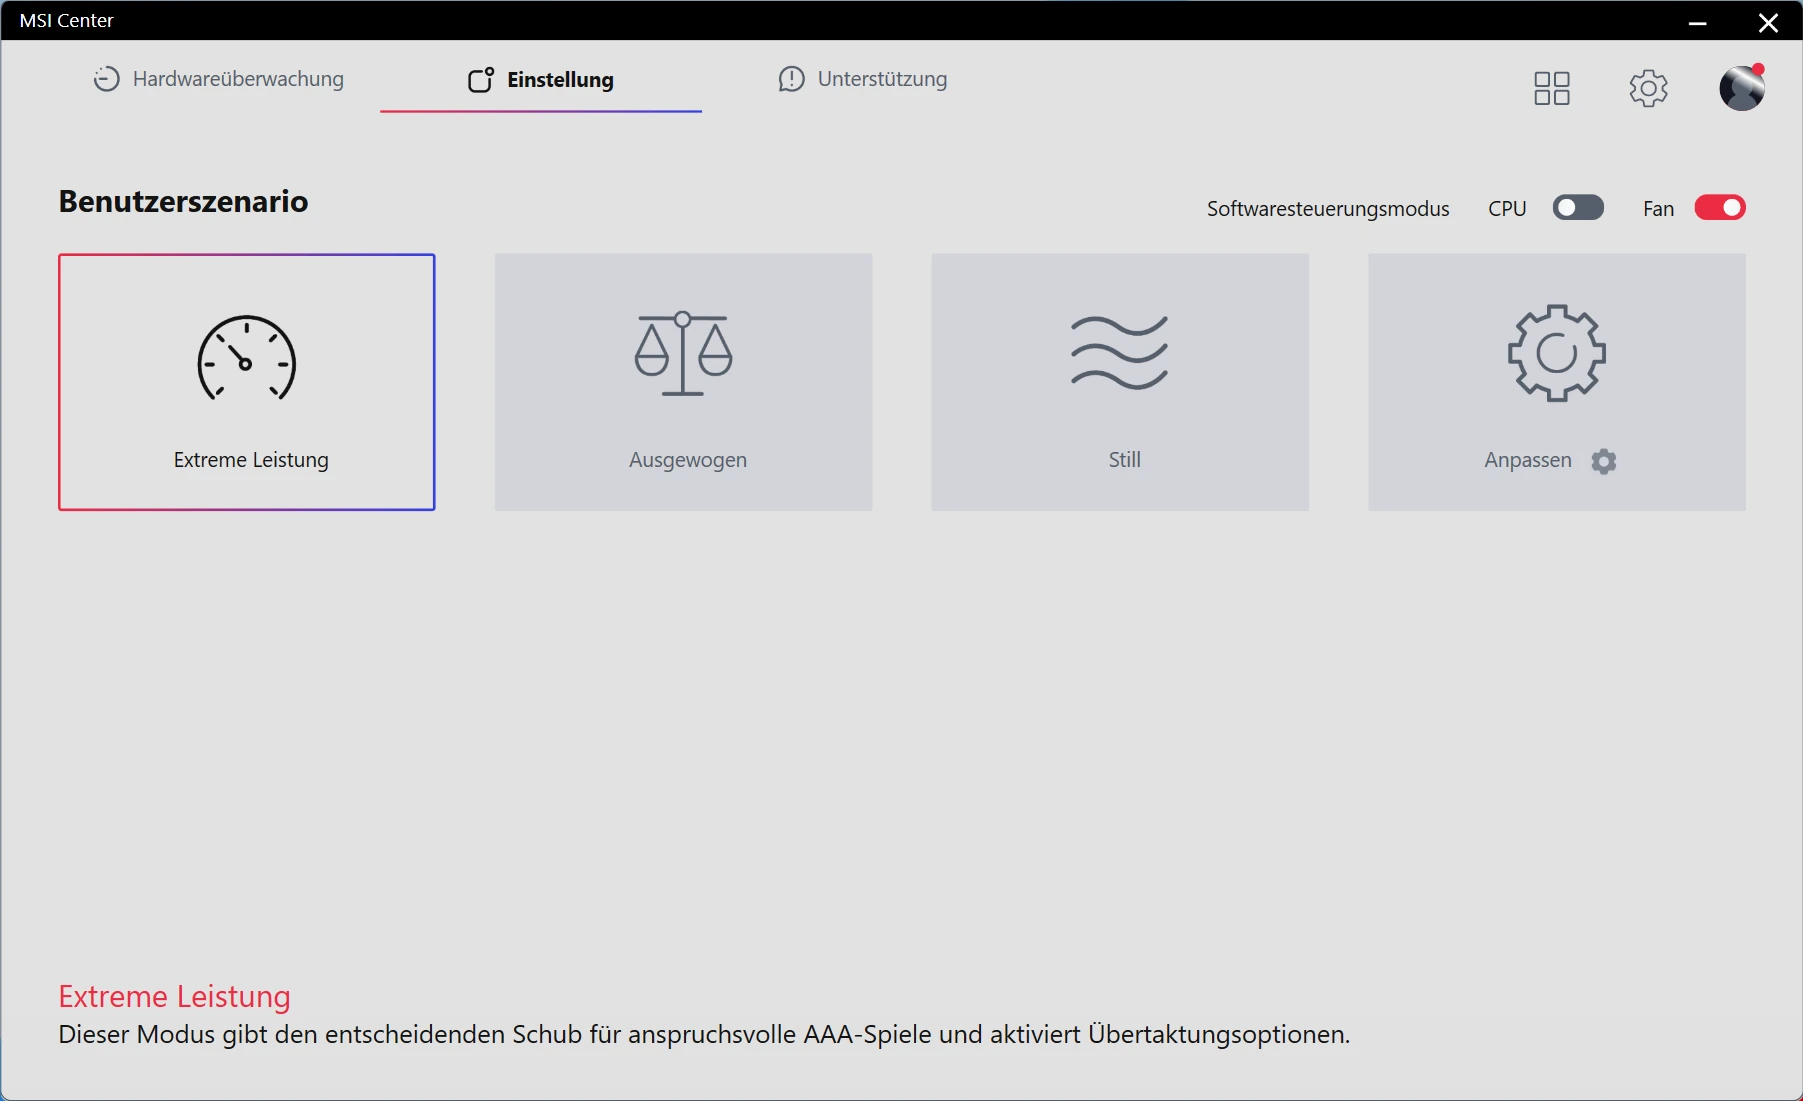Minimize the MSI Center window
Image resolution: width=1803 pixels, height=1101 pixels.
coord(1697,22)
